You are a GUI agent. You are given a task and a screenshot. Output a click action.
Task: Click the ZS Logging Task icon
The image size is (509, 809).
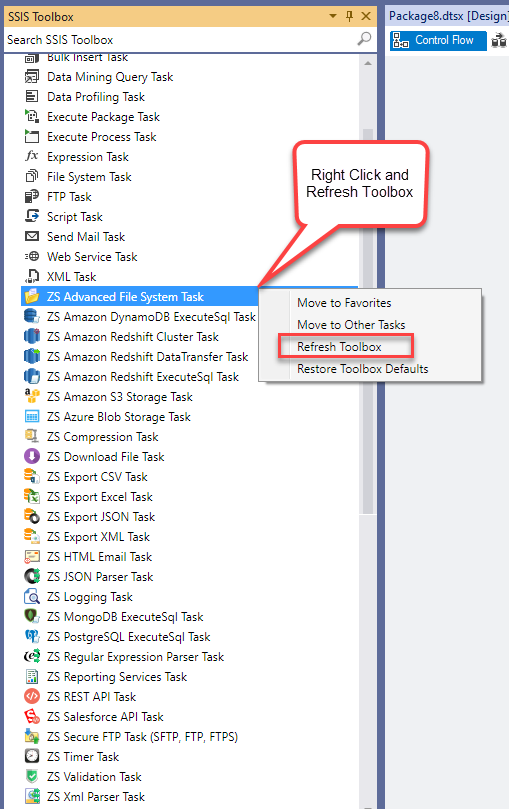(32, 596)
